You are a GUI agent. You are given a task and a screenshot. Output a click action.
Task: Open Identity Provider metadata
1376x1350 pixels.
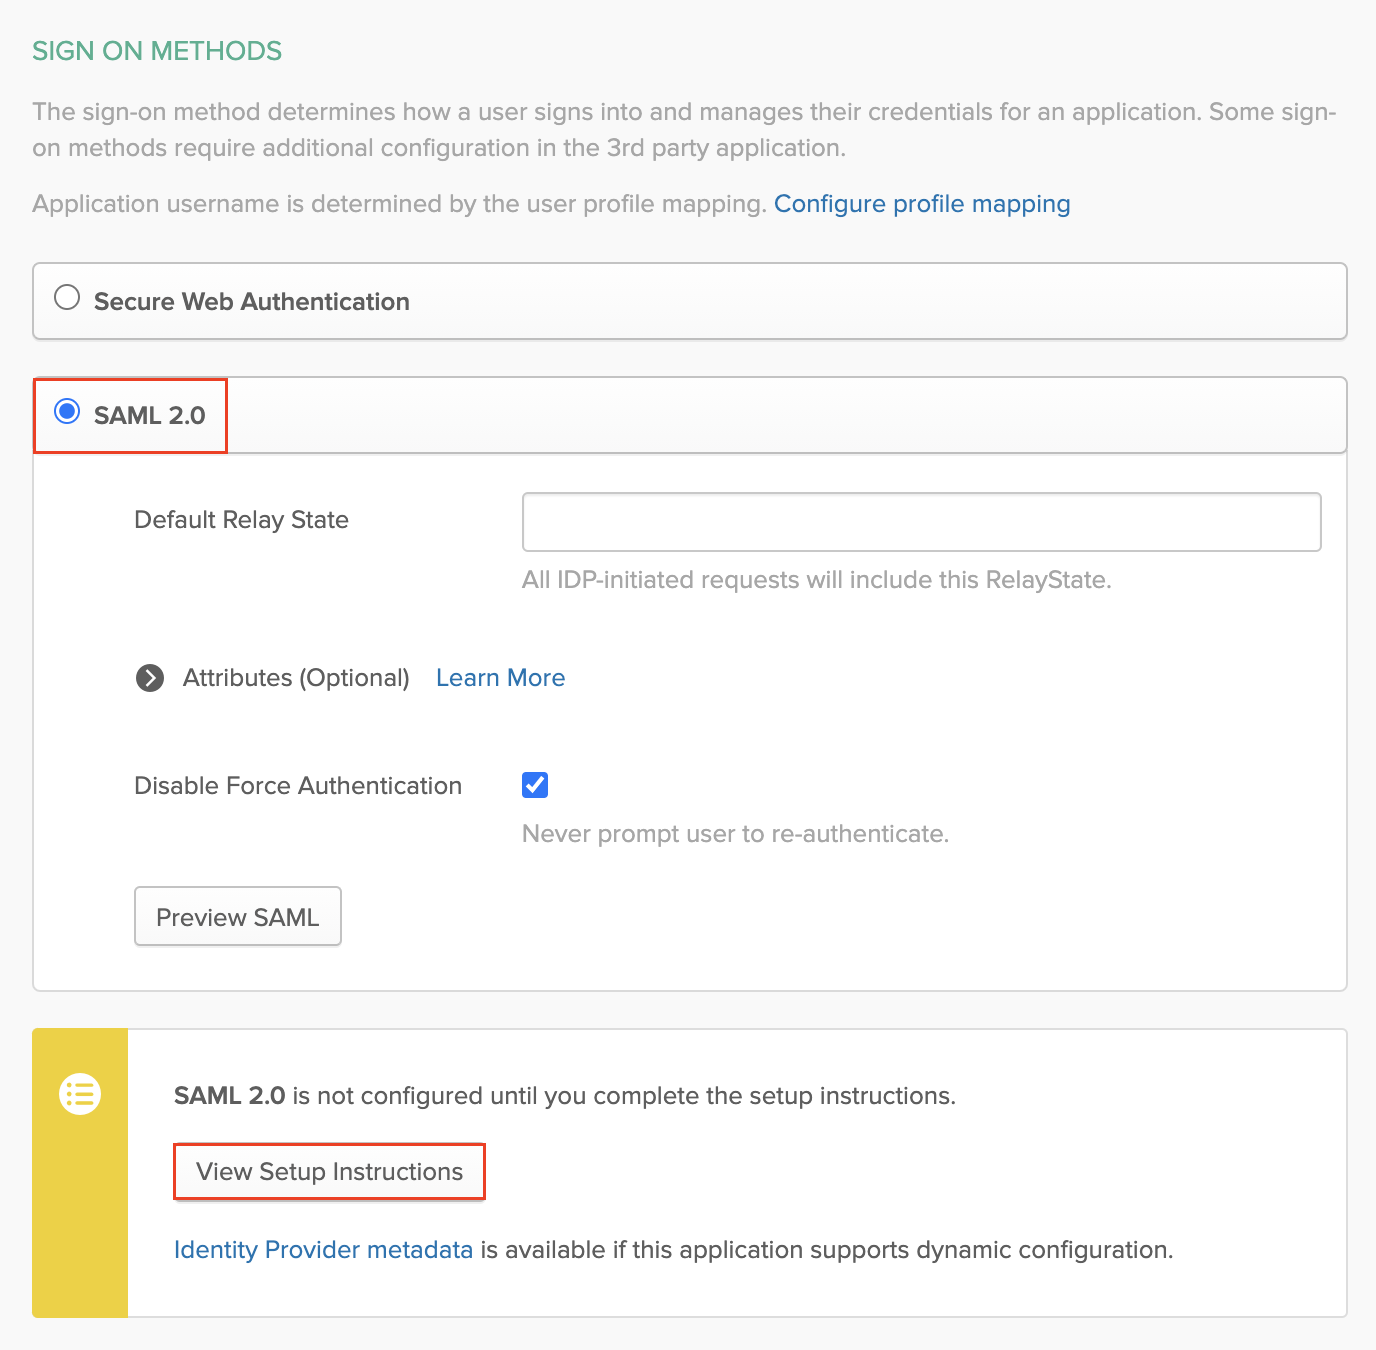coord(323,1249)
